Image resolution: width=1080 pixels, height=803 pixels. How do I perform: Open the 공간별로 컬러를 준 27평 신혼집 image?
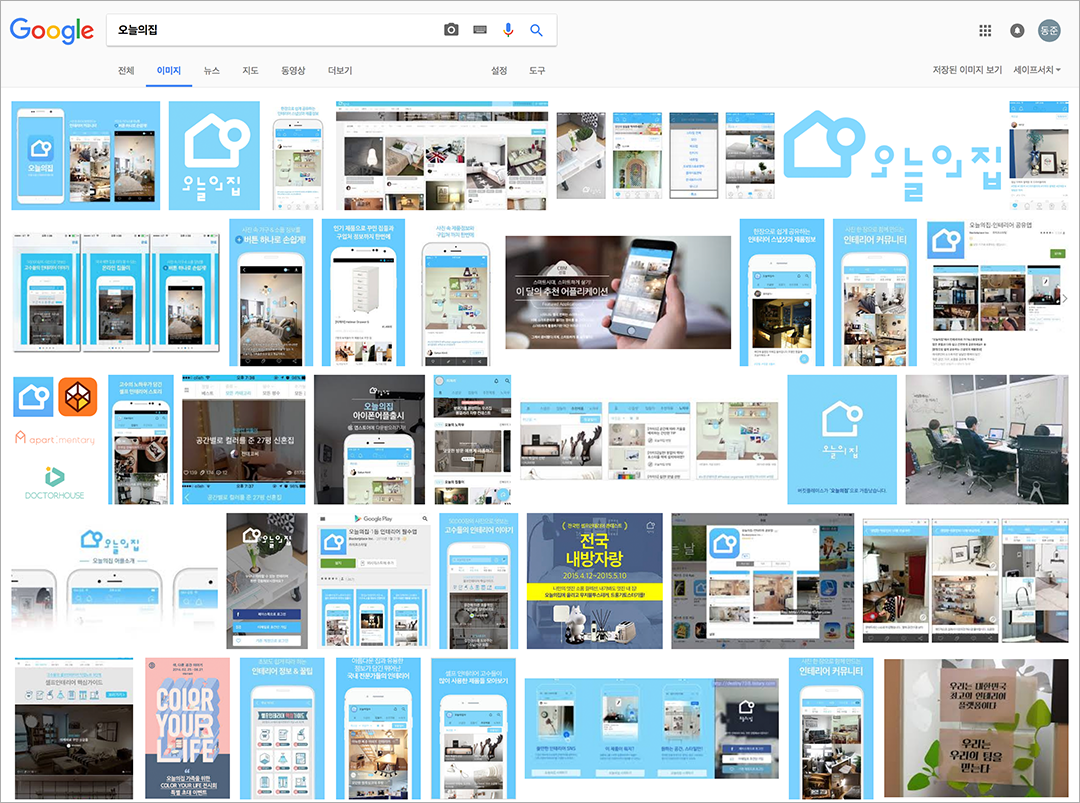click(x=244, y=439)
